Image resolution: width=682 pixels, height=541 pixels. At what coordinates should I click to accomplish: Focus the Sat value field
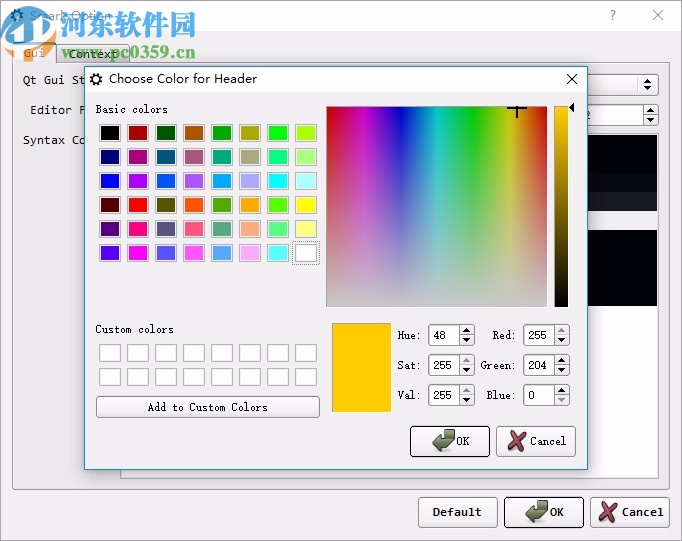point(444,365)
